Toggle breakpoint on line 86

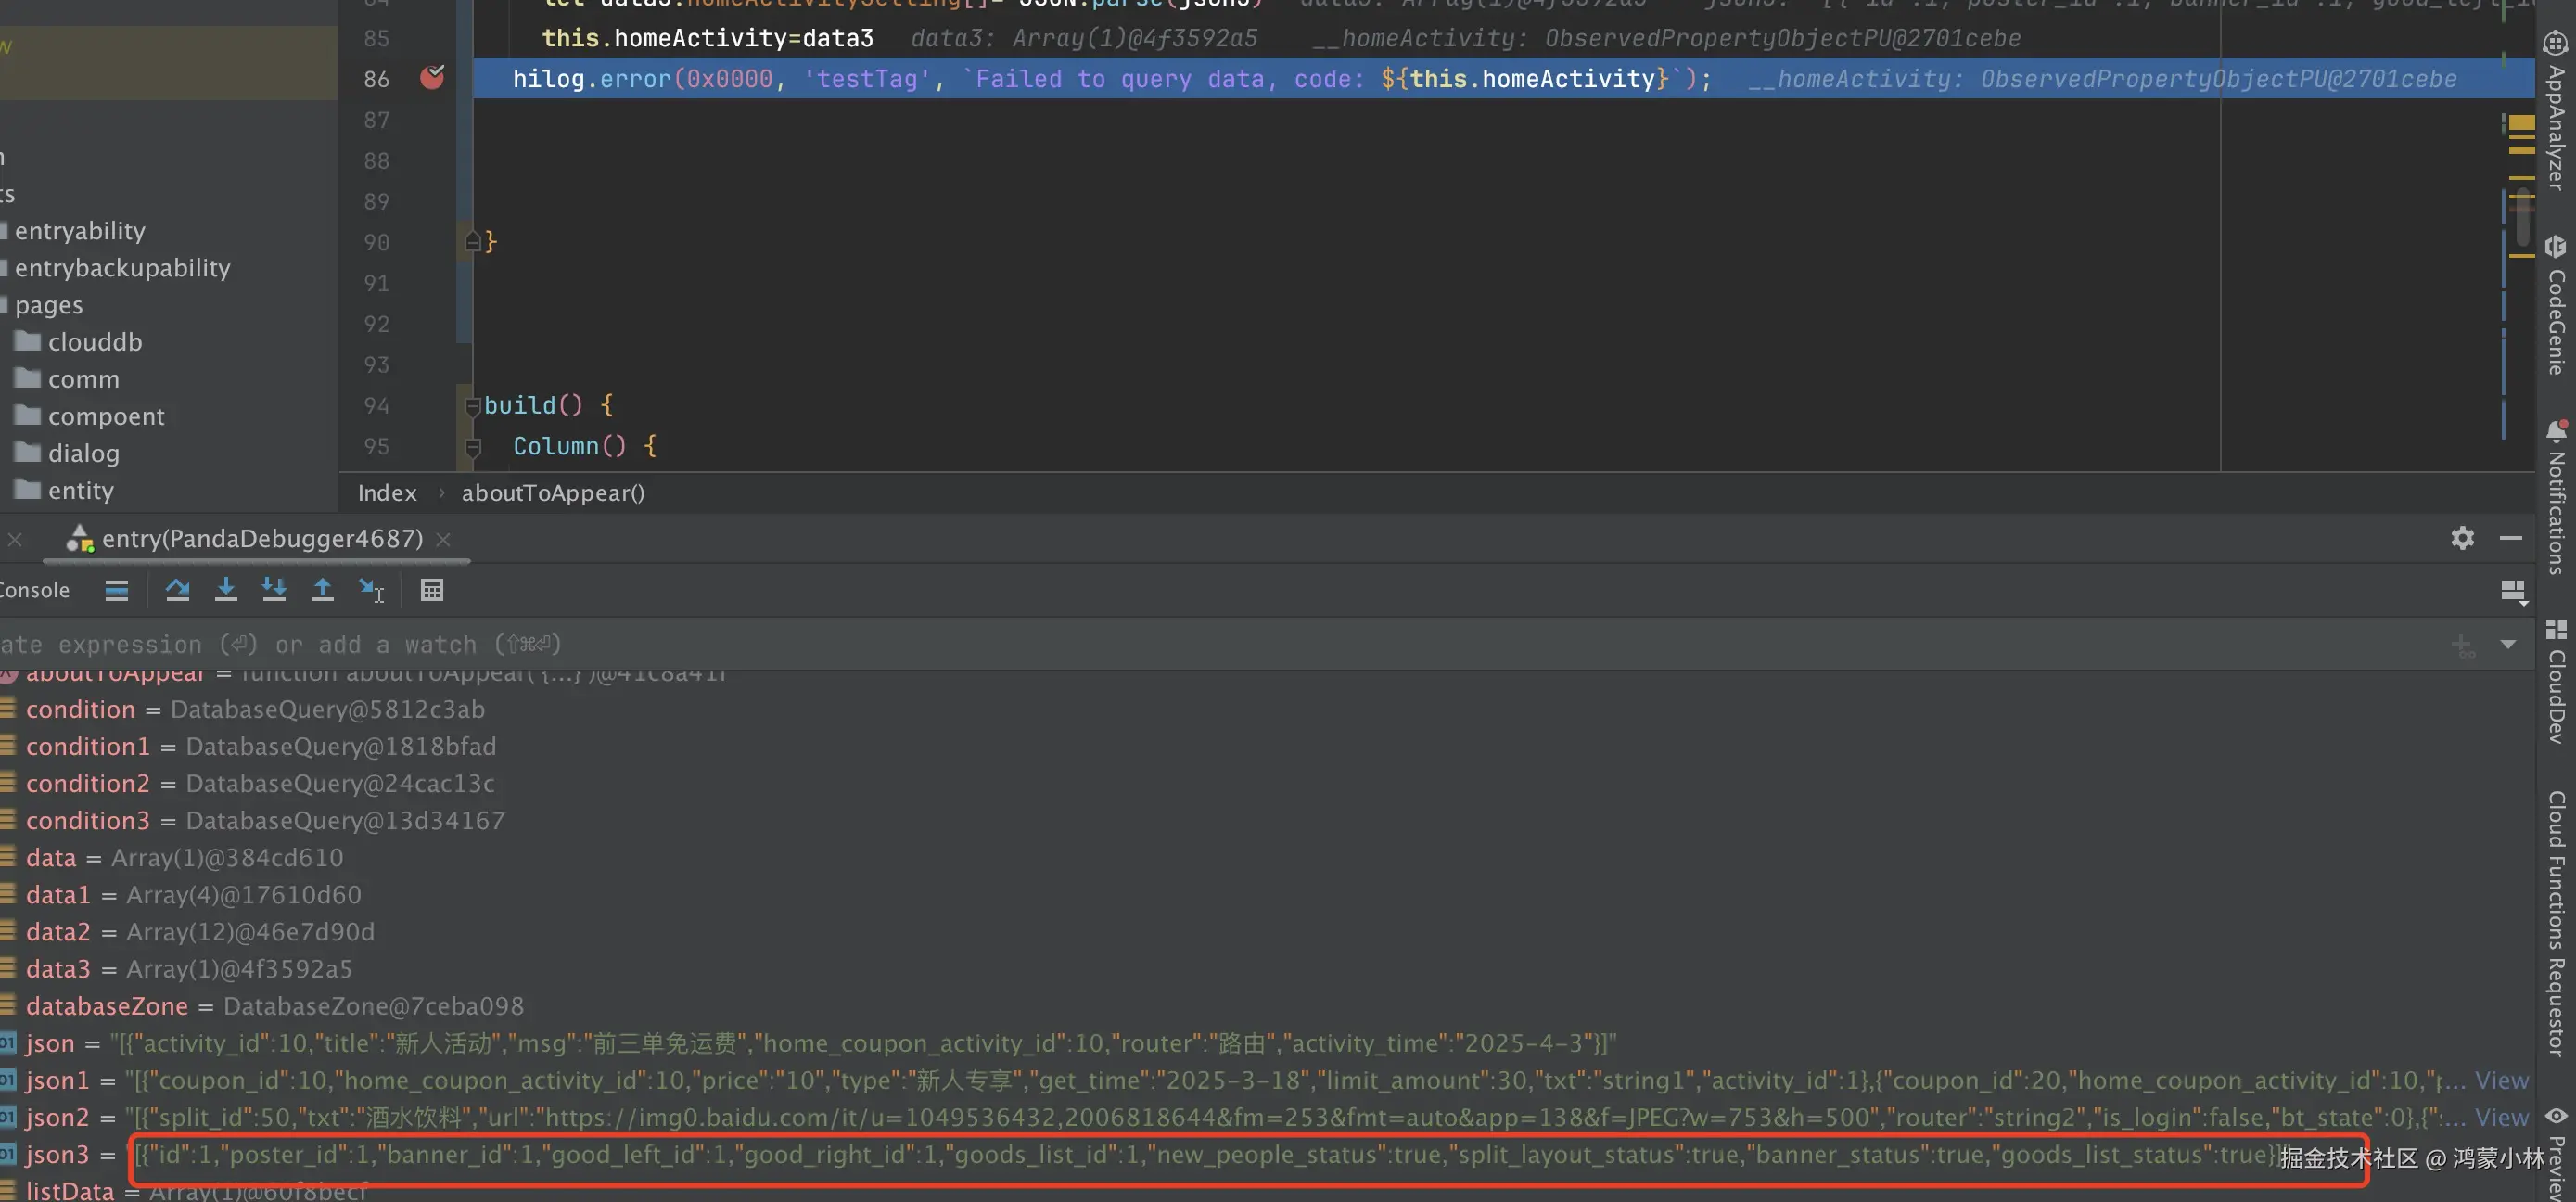point(432,78)
